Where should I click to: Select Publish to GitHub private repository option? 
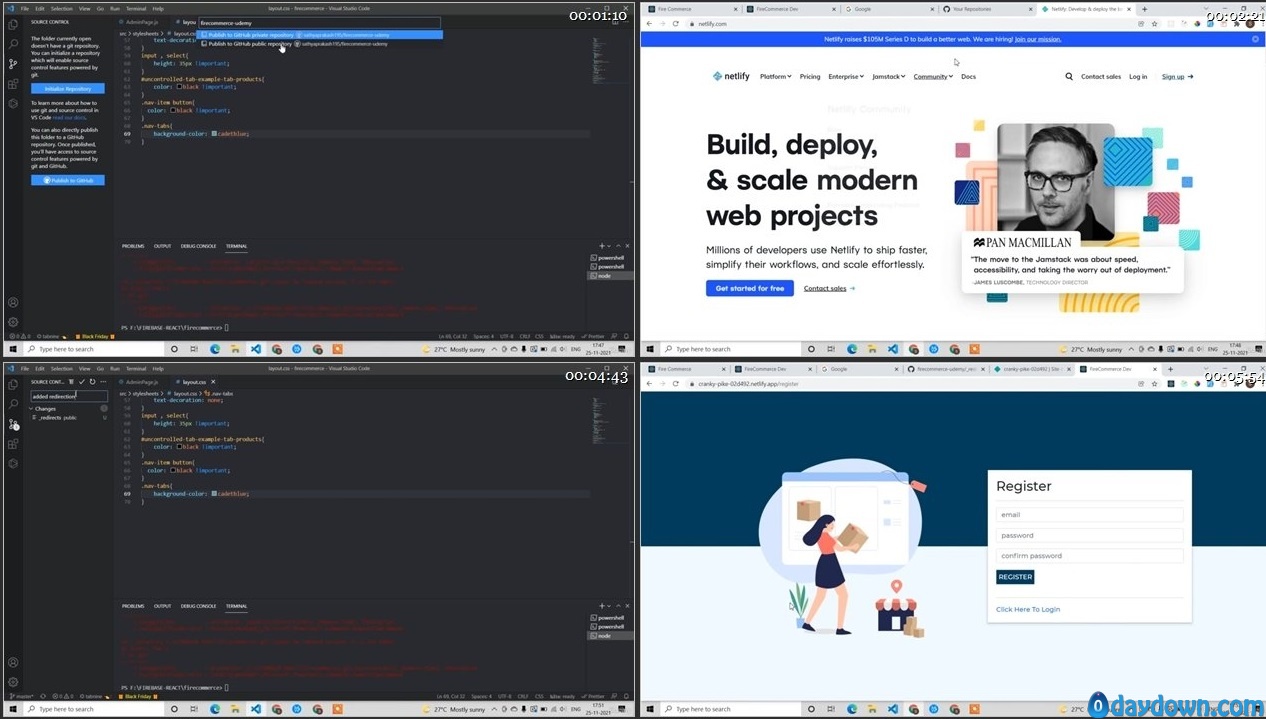320,34
